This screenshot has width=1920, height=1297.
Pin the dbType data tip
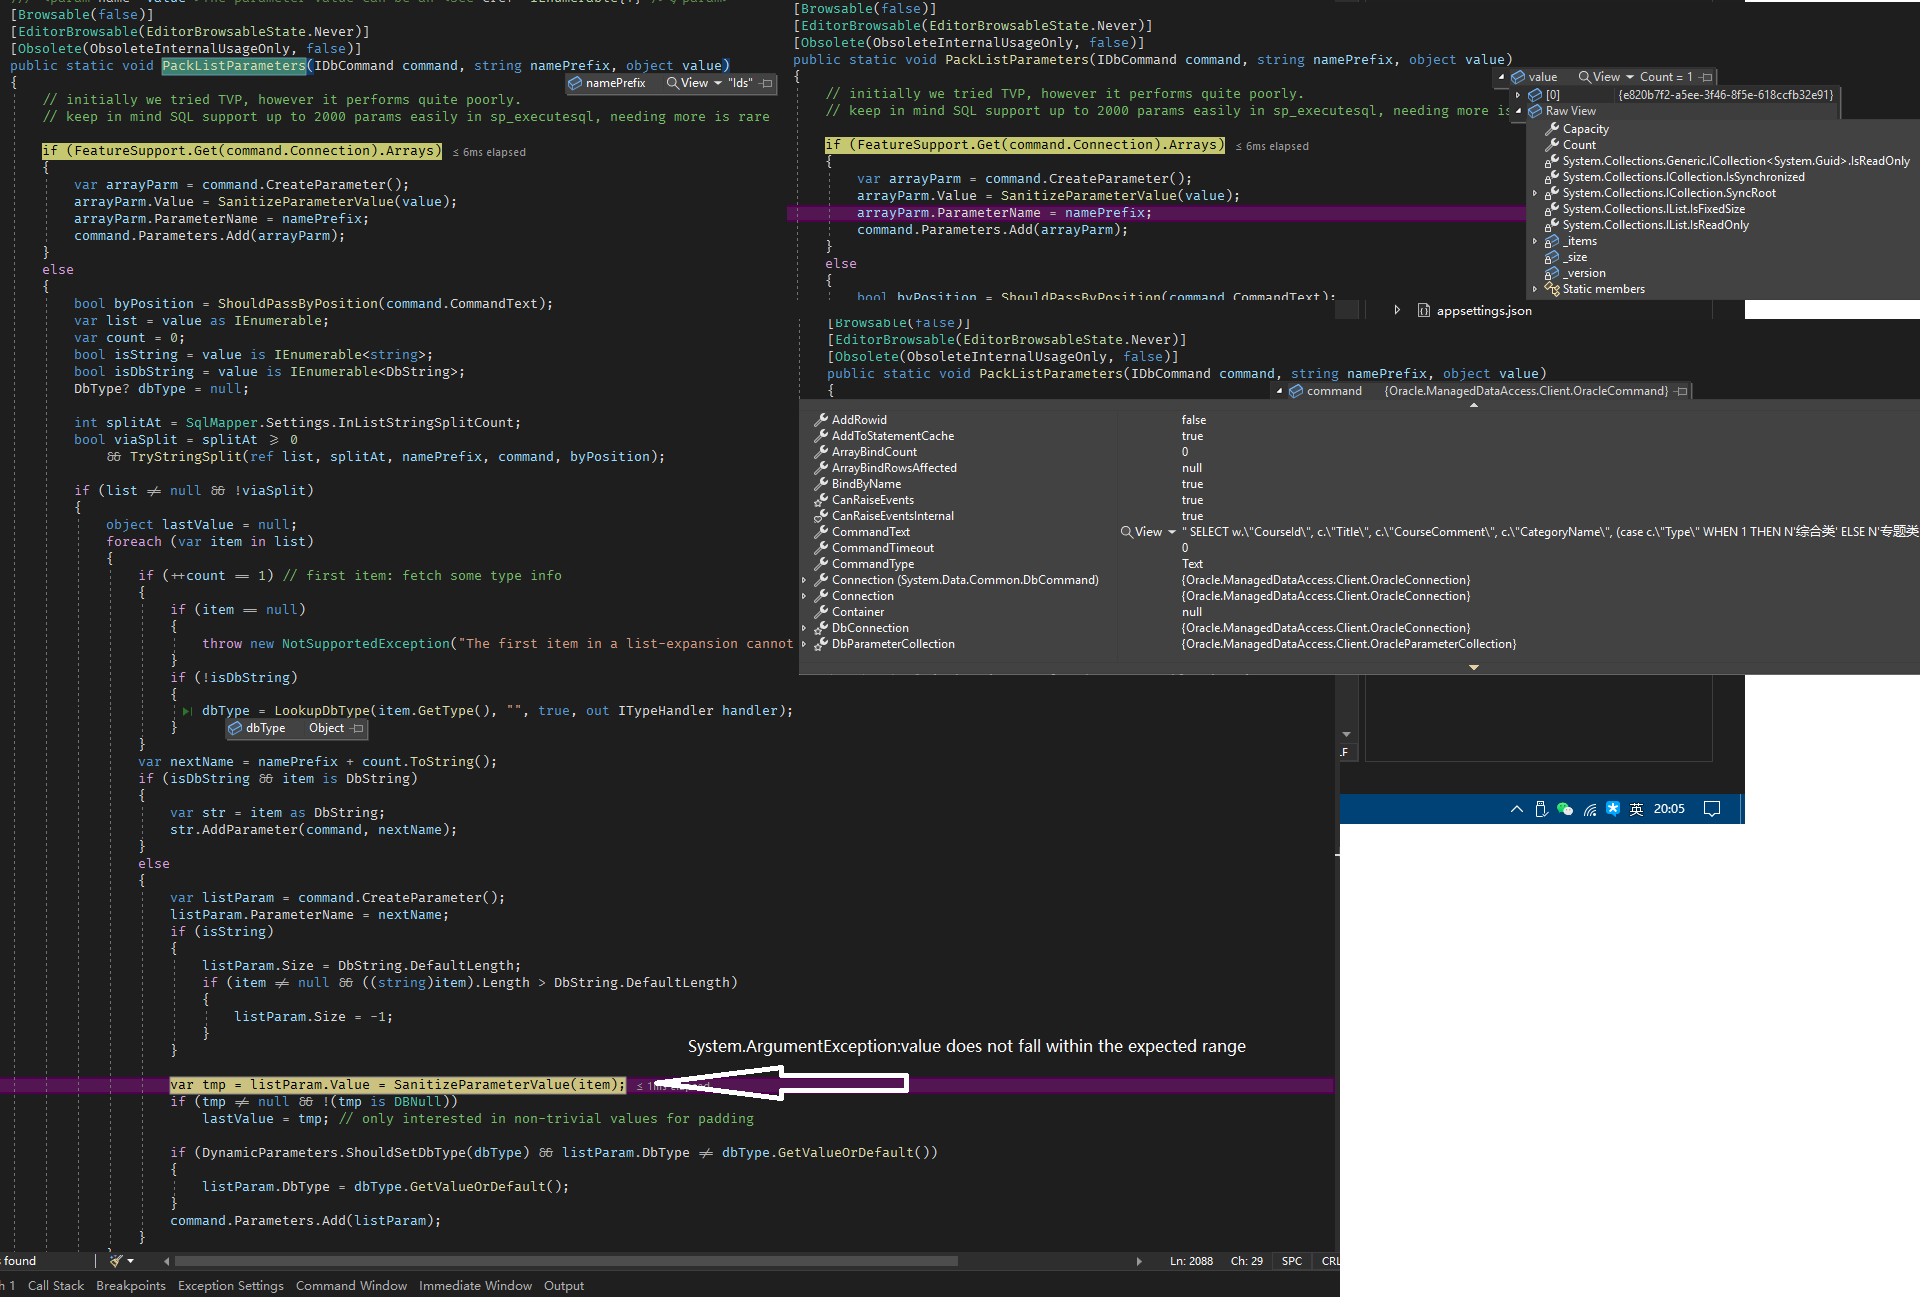click(358, 729)
